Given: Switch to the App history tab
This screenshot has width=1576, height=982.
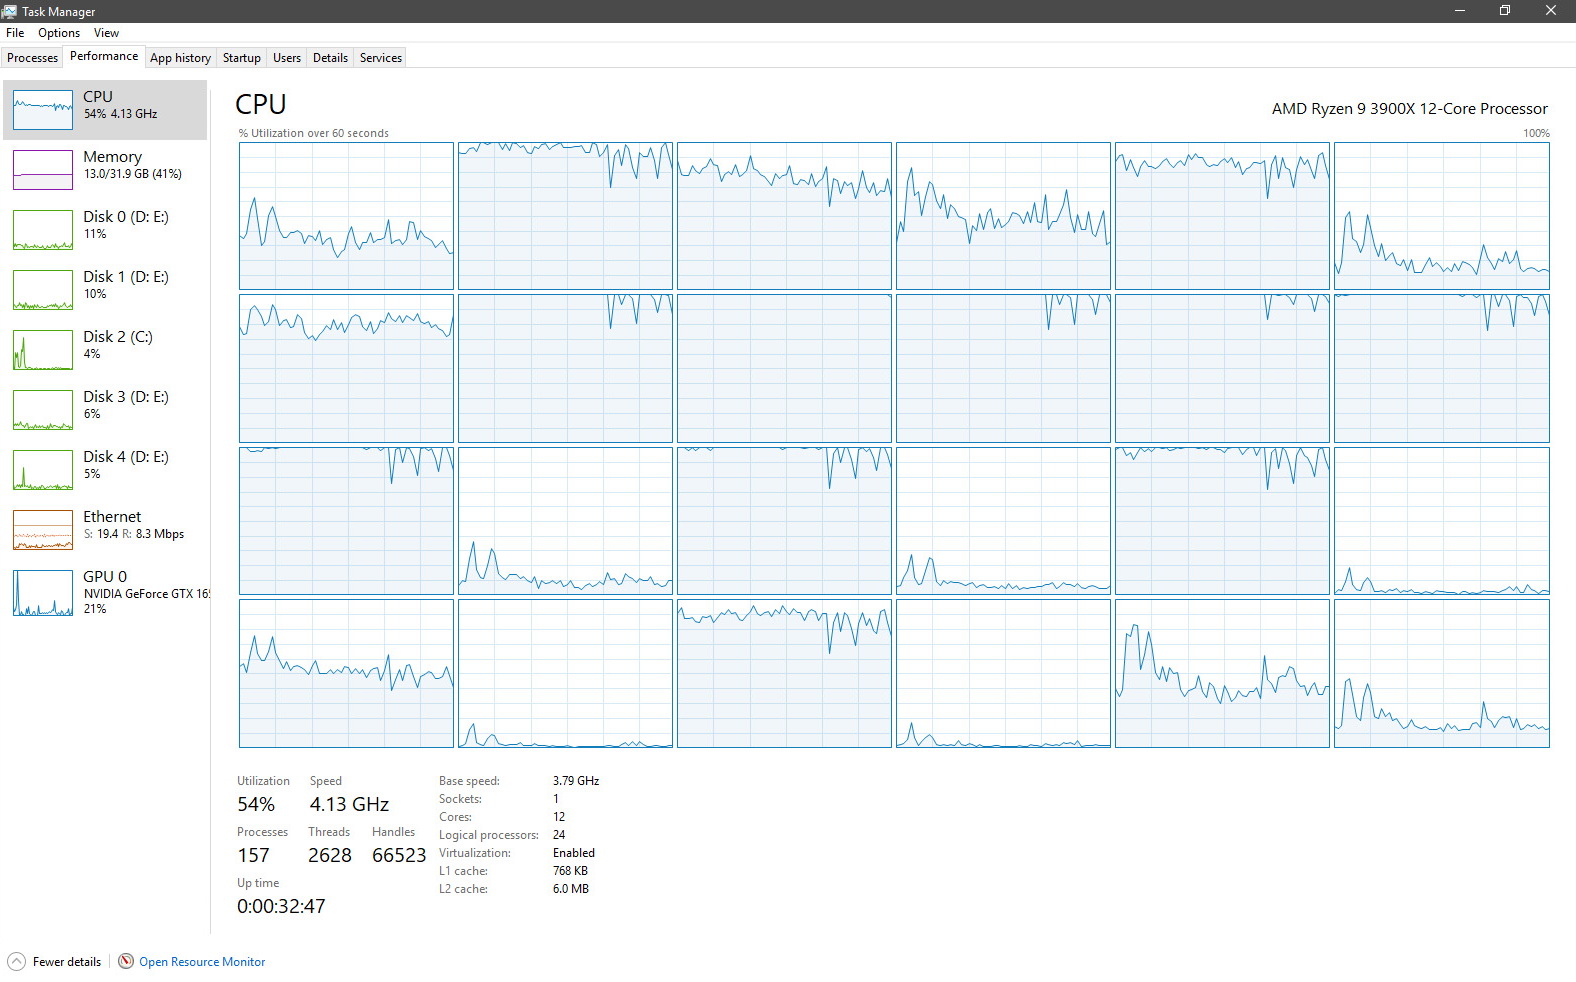Looking at the screenshot, I should (x=180, y=58).
